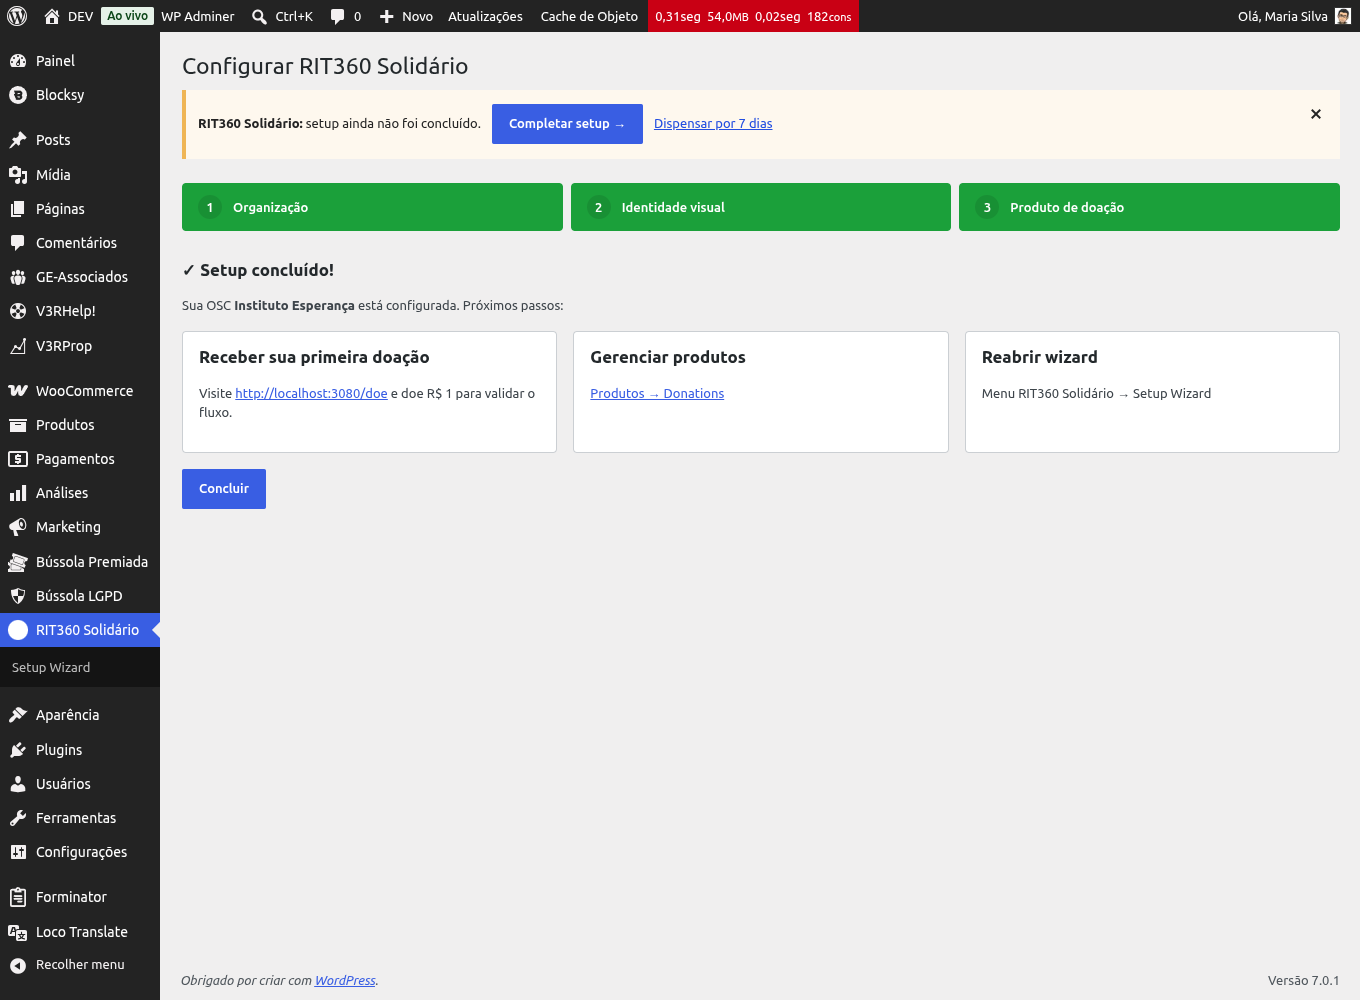Viewport: 1360px width, 1000px height.
Task: Open Cache de Objeto admin bar menu
Action: pos(589,16)
